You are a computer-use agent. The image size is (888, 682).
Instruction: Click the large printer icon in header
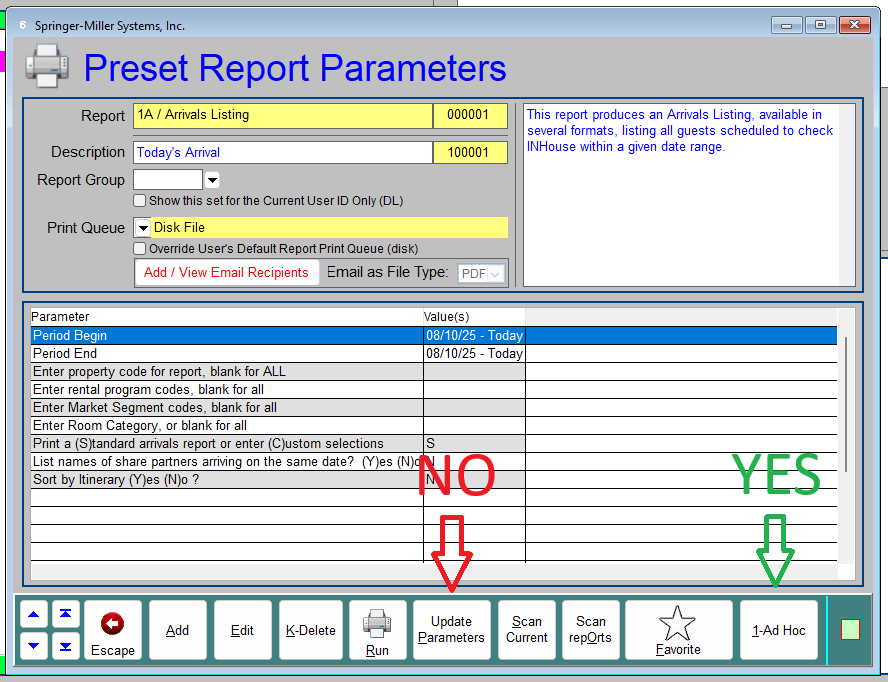pos(47,67)
